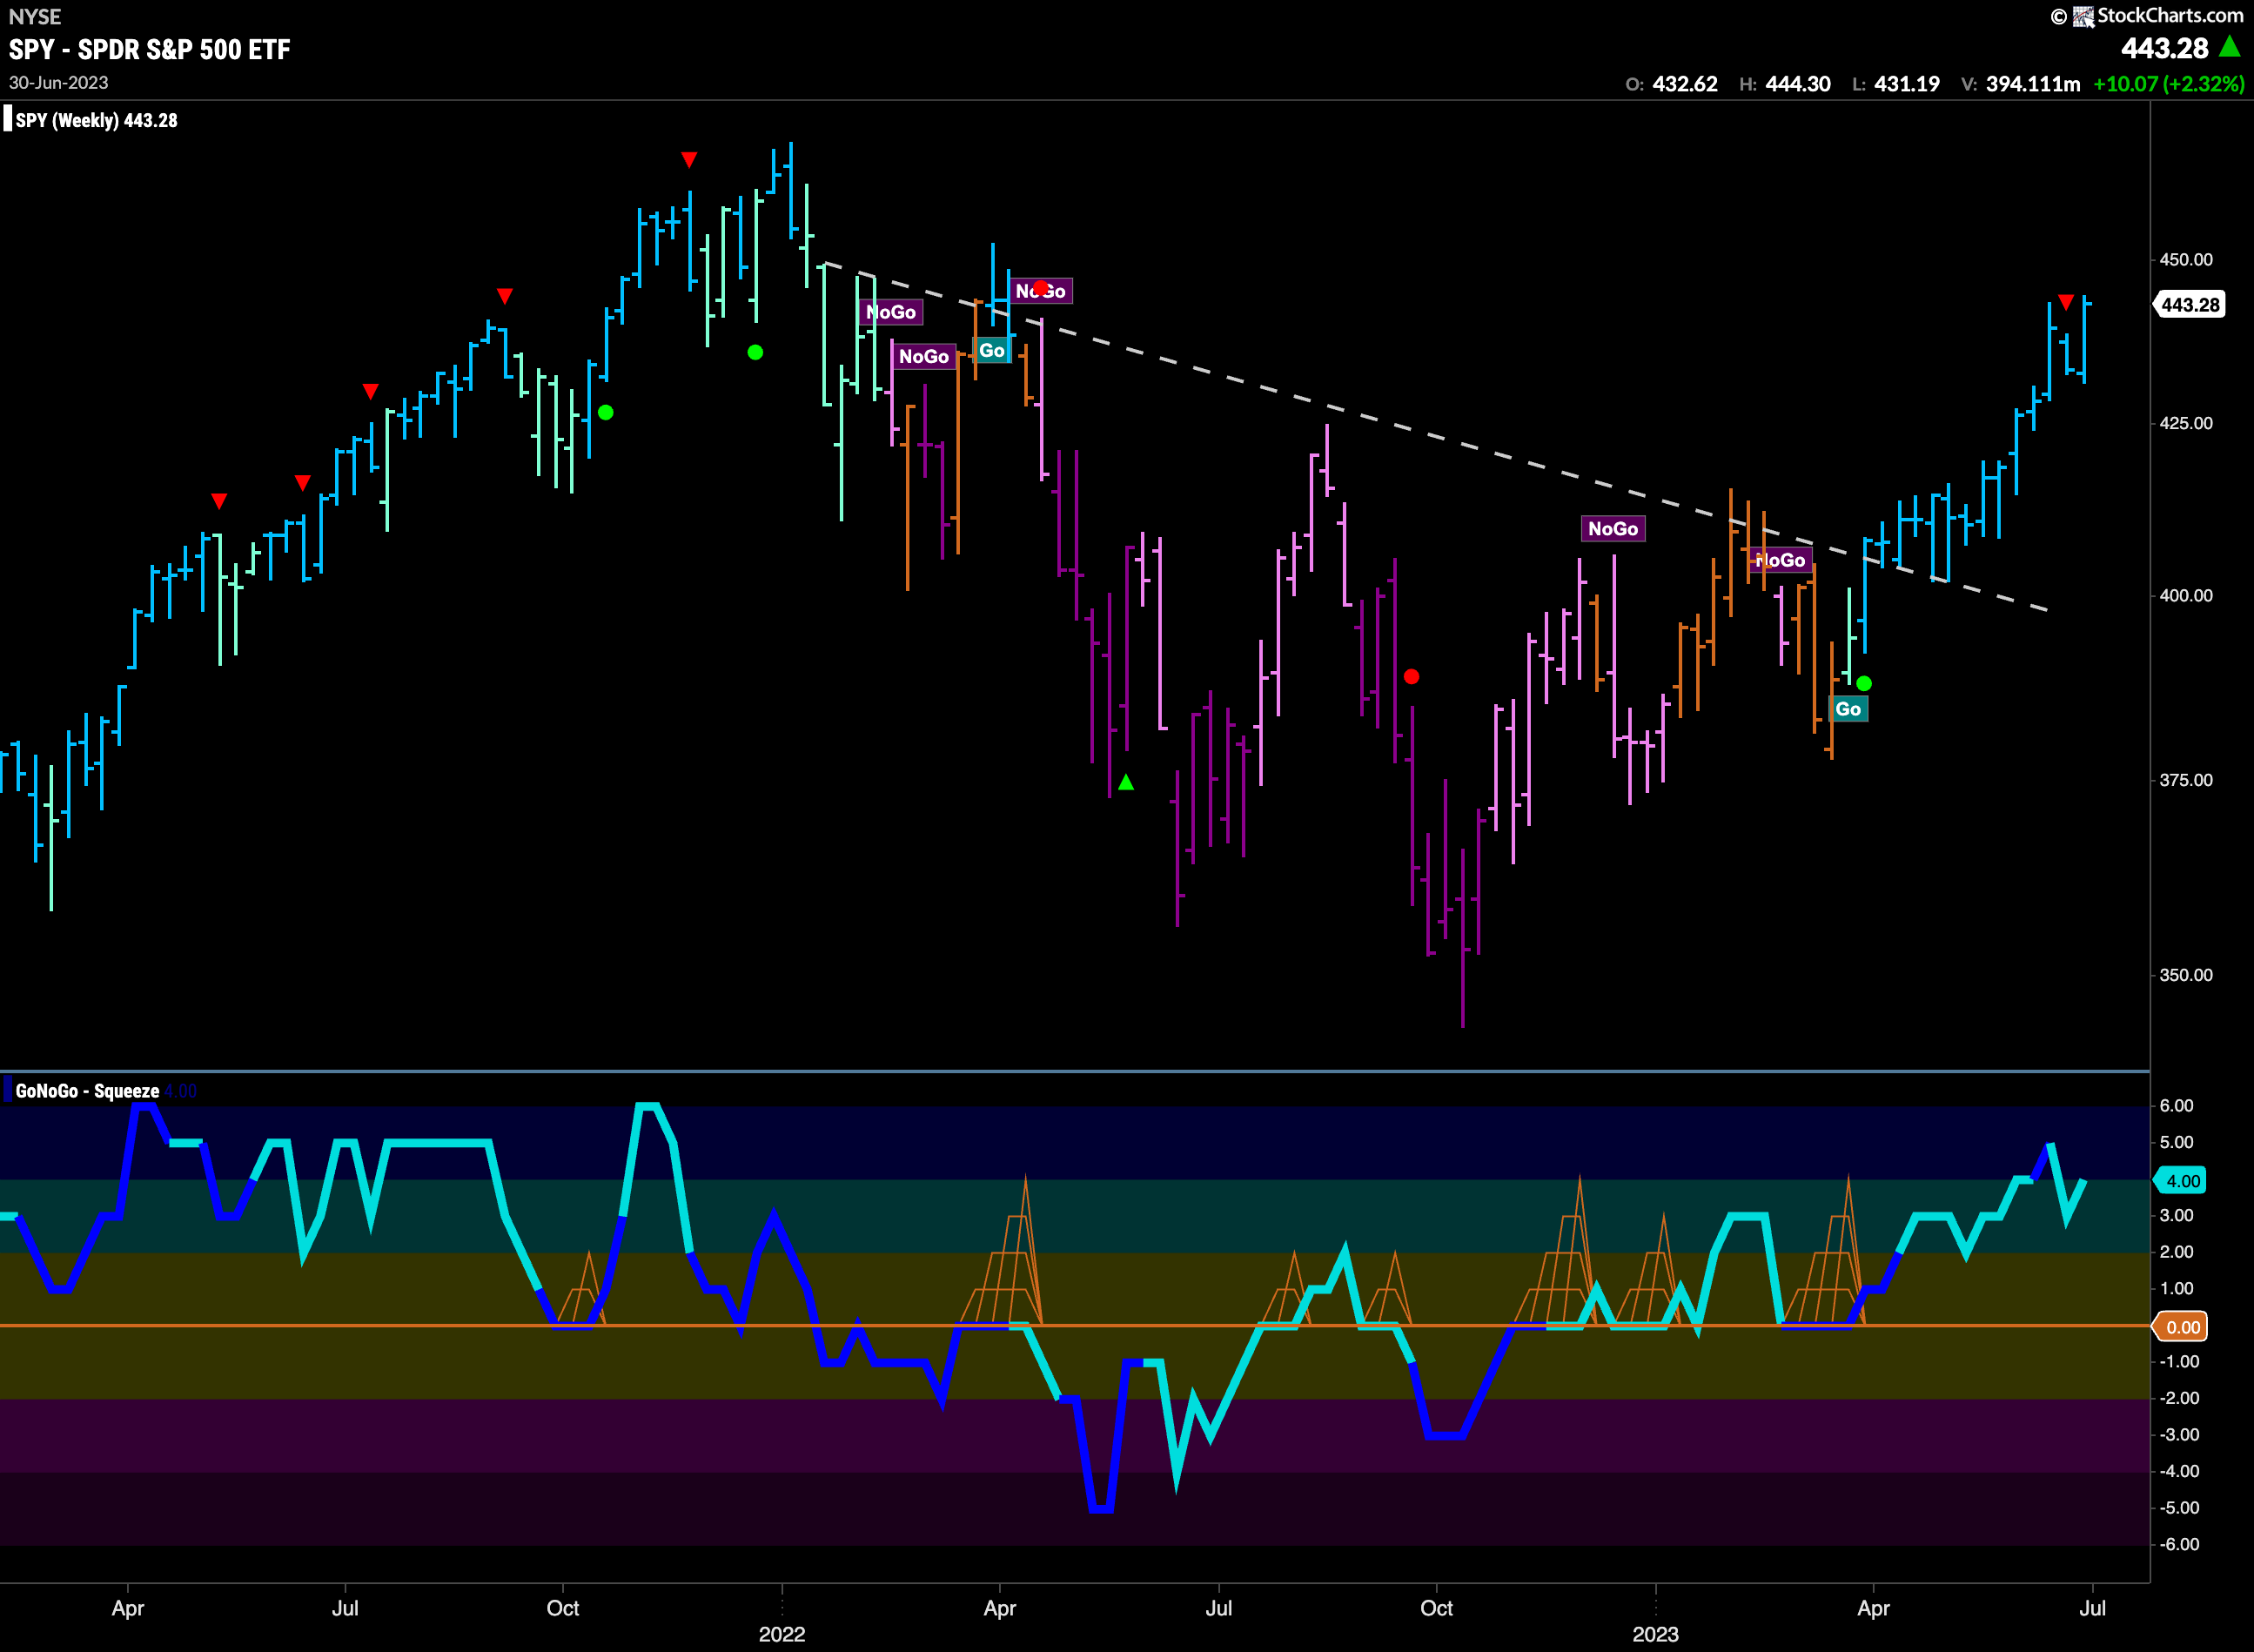Screen dimensions: 2254x1652
Task: Click the red triangle above the chart's highest peak
Action: click(689, 160)
